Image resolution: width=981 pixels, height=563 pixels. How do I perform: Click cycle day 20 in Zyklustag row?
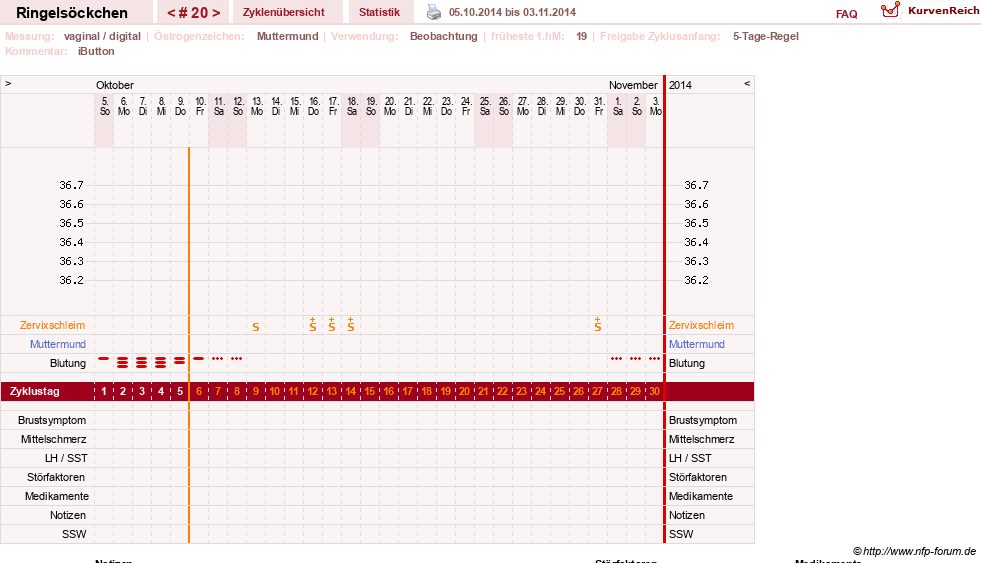(x=464, y=392)
